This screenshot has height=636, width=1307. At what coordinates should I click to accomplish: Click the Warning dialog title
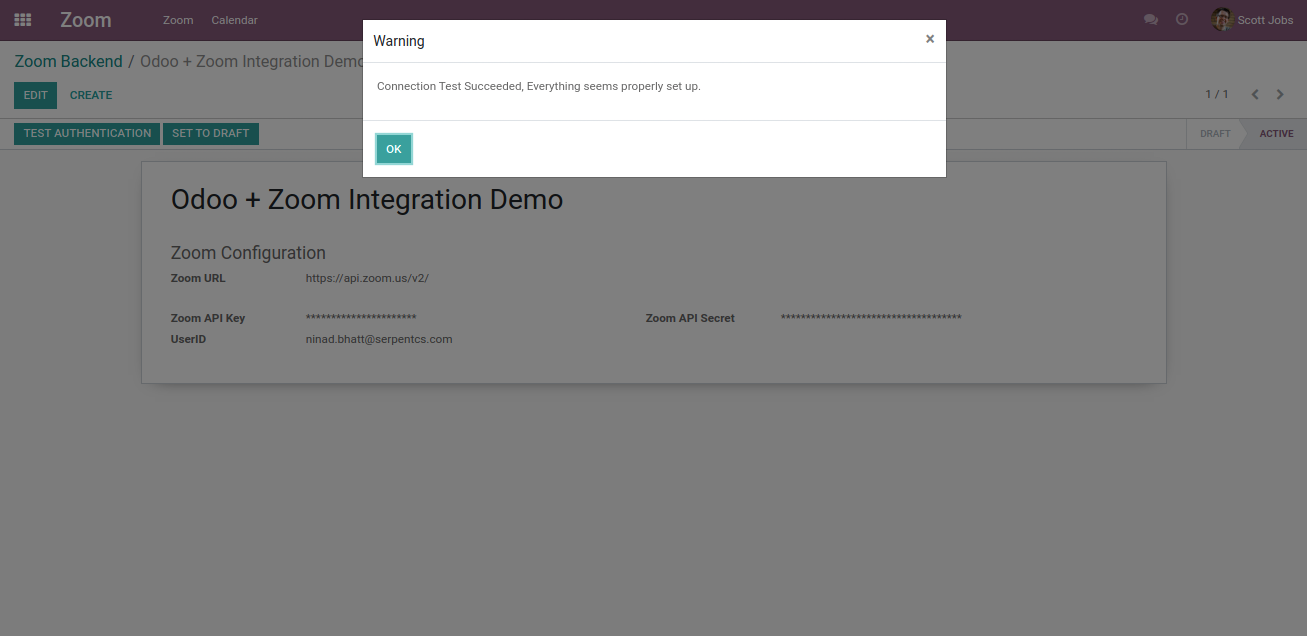399,41
